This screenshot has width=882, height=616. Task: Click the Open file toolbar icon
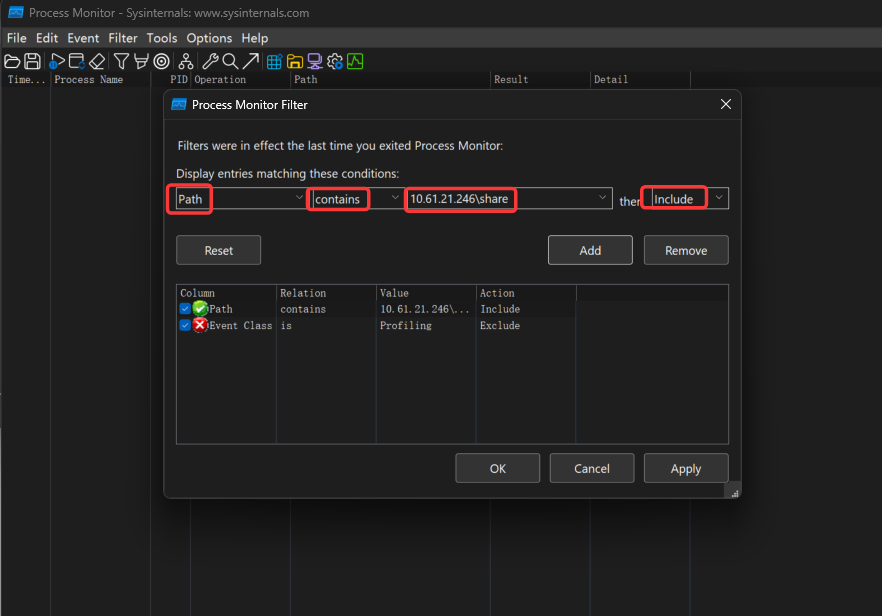[12, 62]
